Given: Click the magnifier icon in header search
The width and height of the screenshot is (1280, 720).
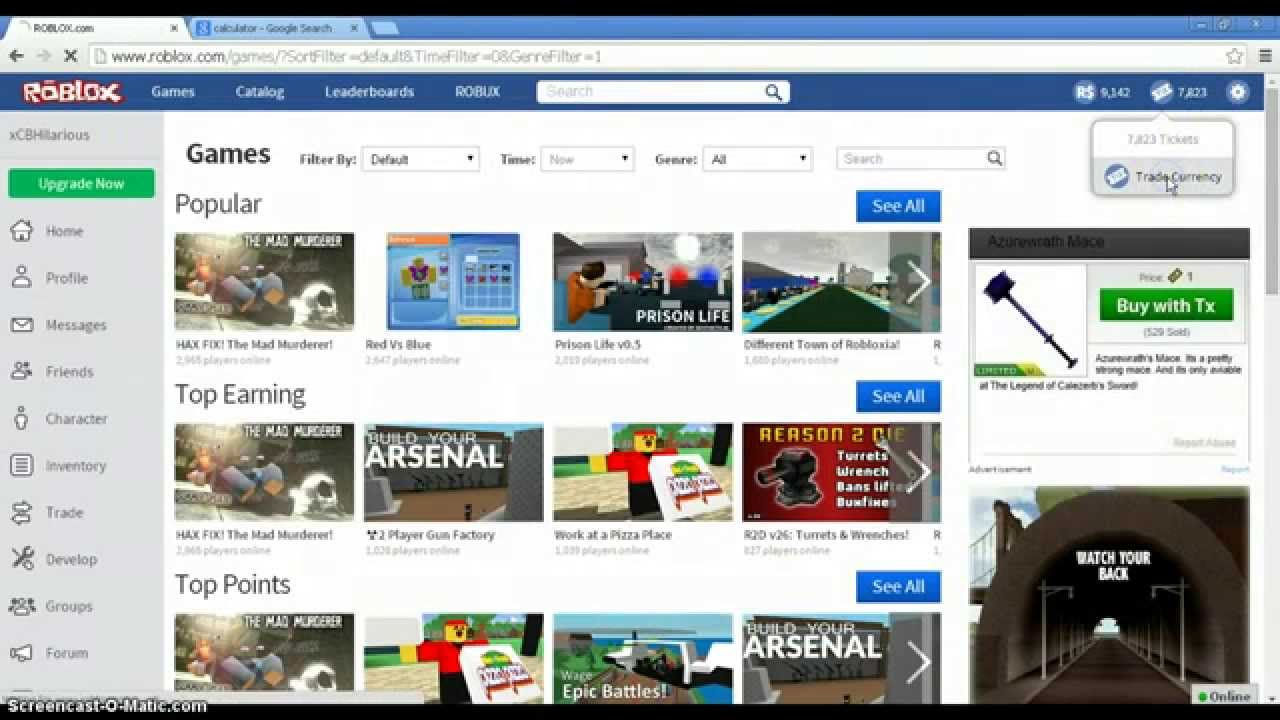Looking at the screenshot, I should (x=773, y=92).
